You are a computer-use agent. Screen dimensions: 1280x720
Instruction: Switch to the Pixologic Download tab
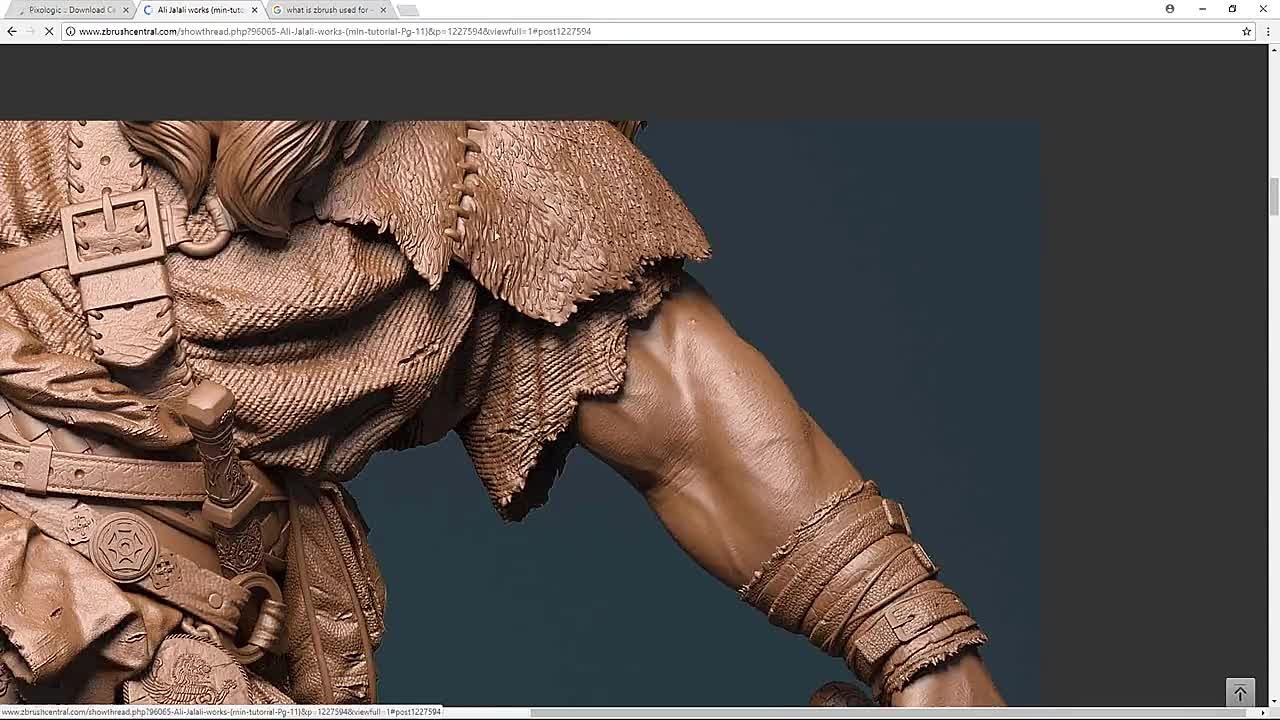(70, 10)
